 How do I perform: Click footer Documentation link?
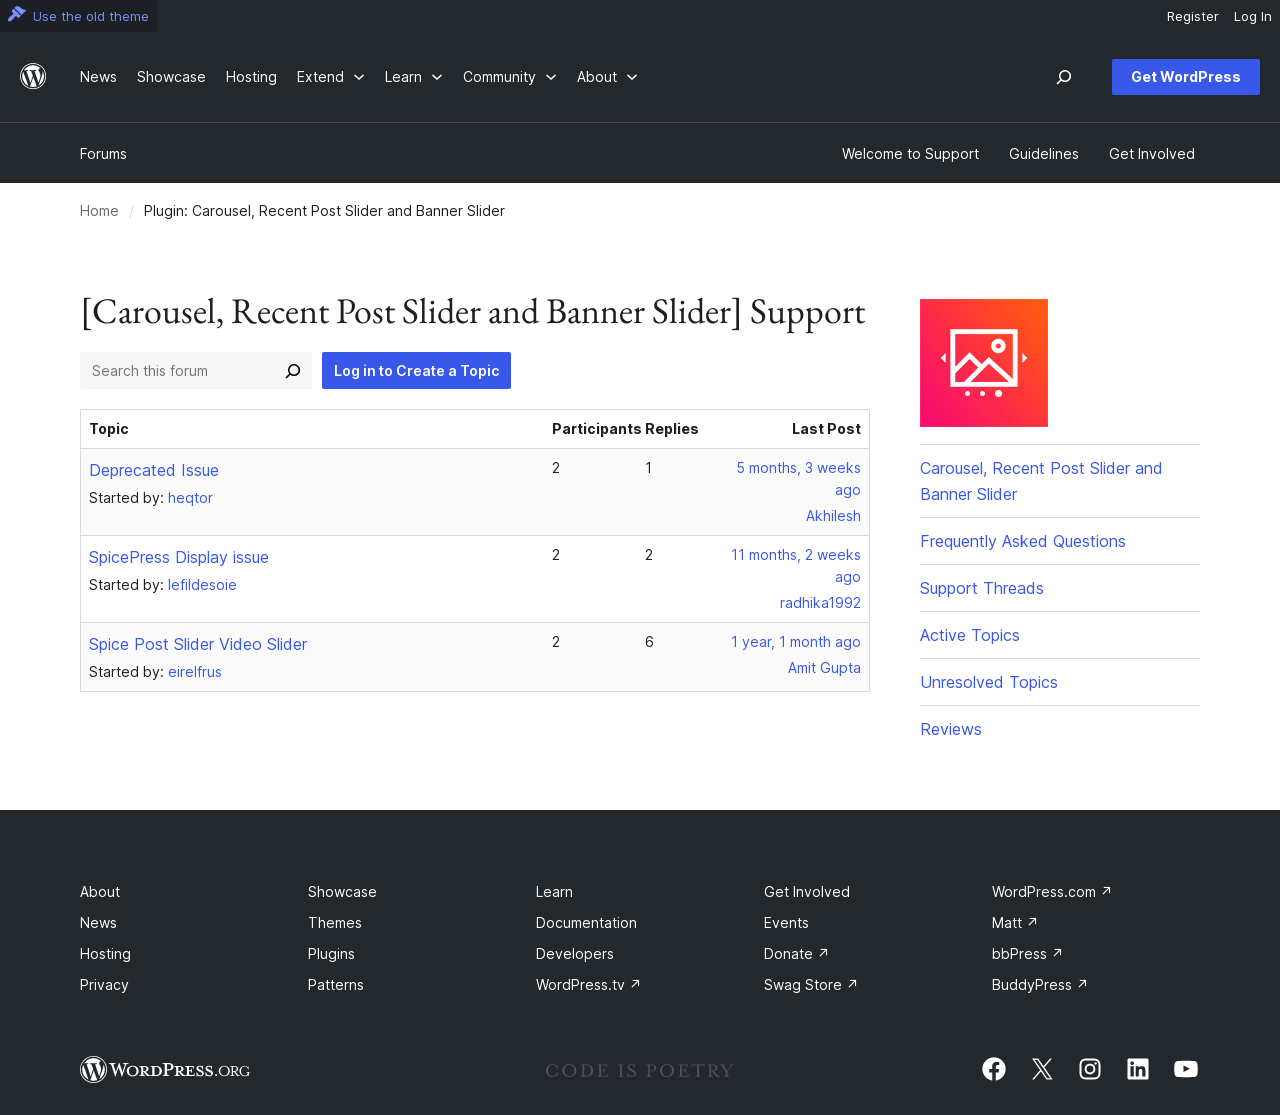(x=586, y=923)
